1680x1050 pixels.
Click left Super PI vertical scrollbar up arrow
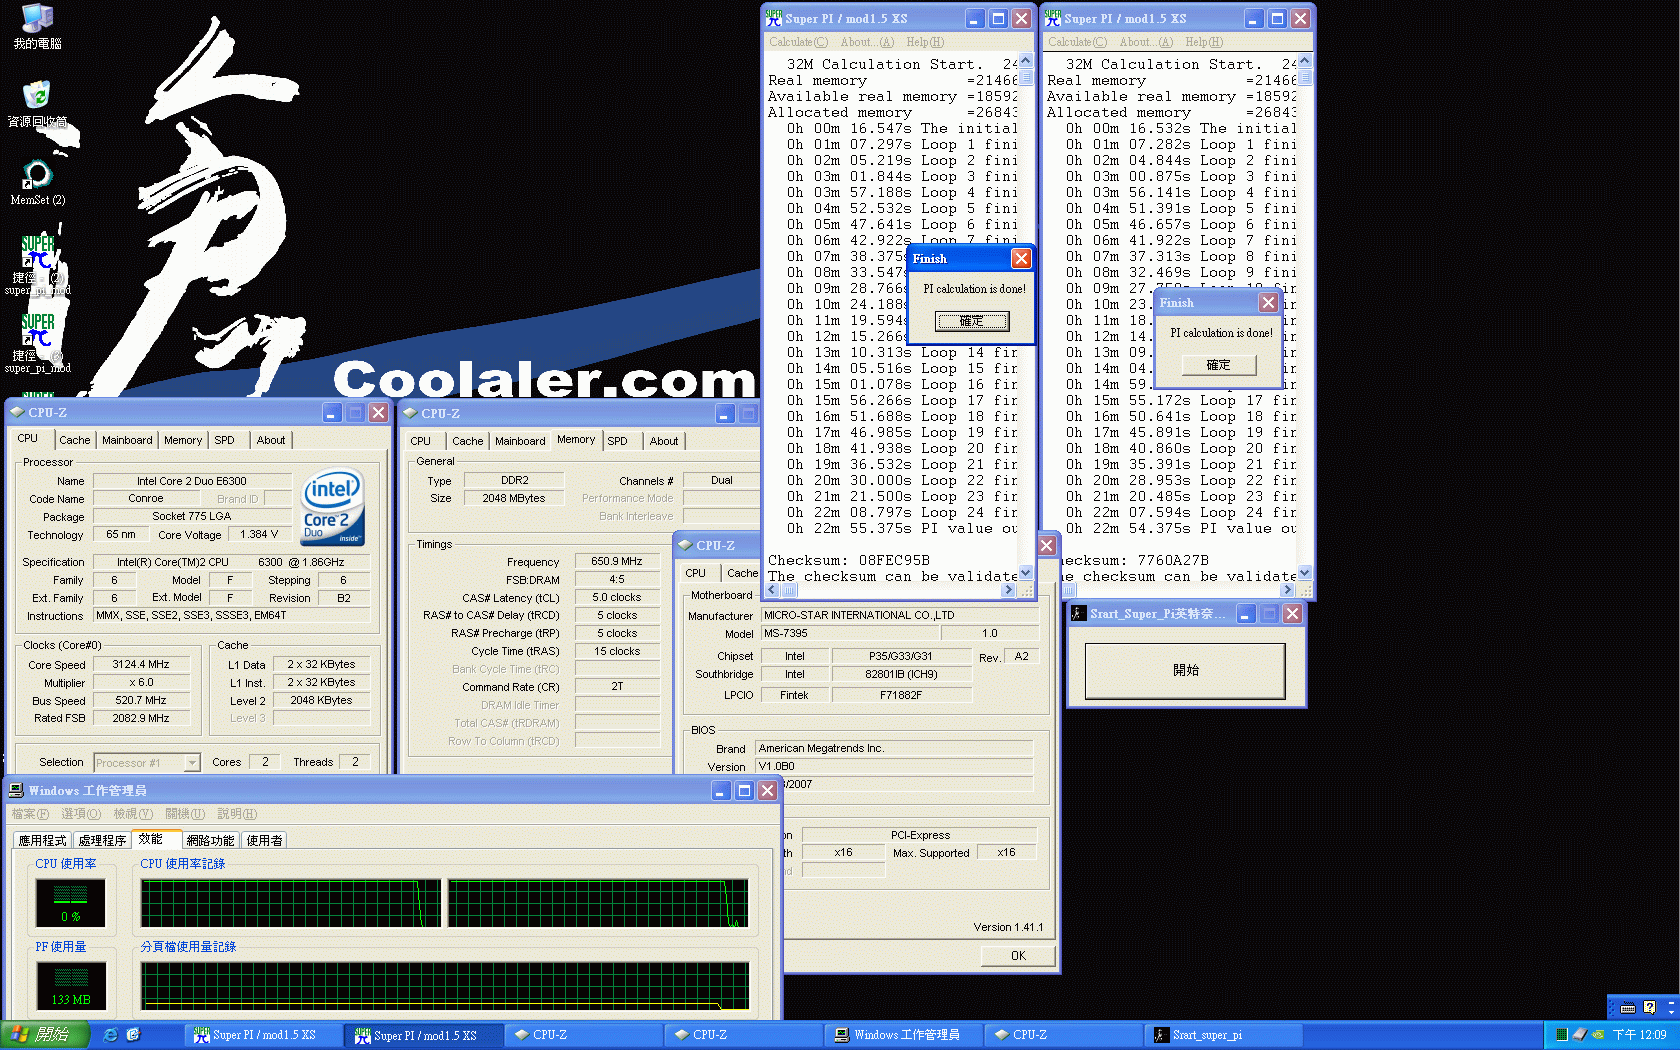[1026, 61]
